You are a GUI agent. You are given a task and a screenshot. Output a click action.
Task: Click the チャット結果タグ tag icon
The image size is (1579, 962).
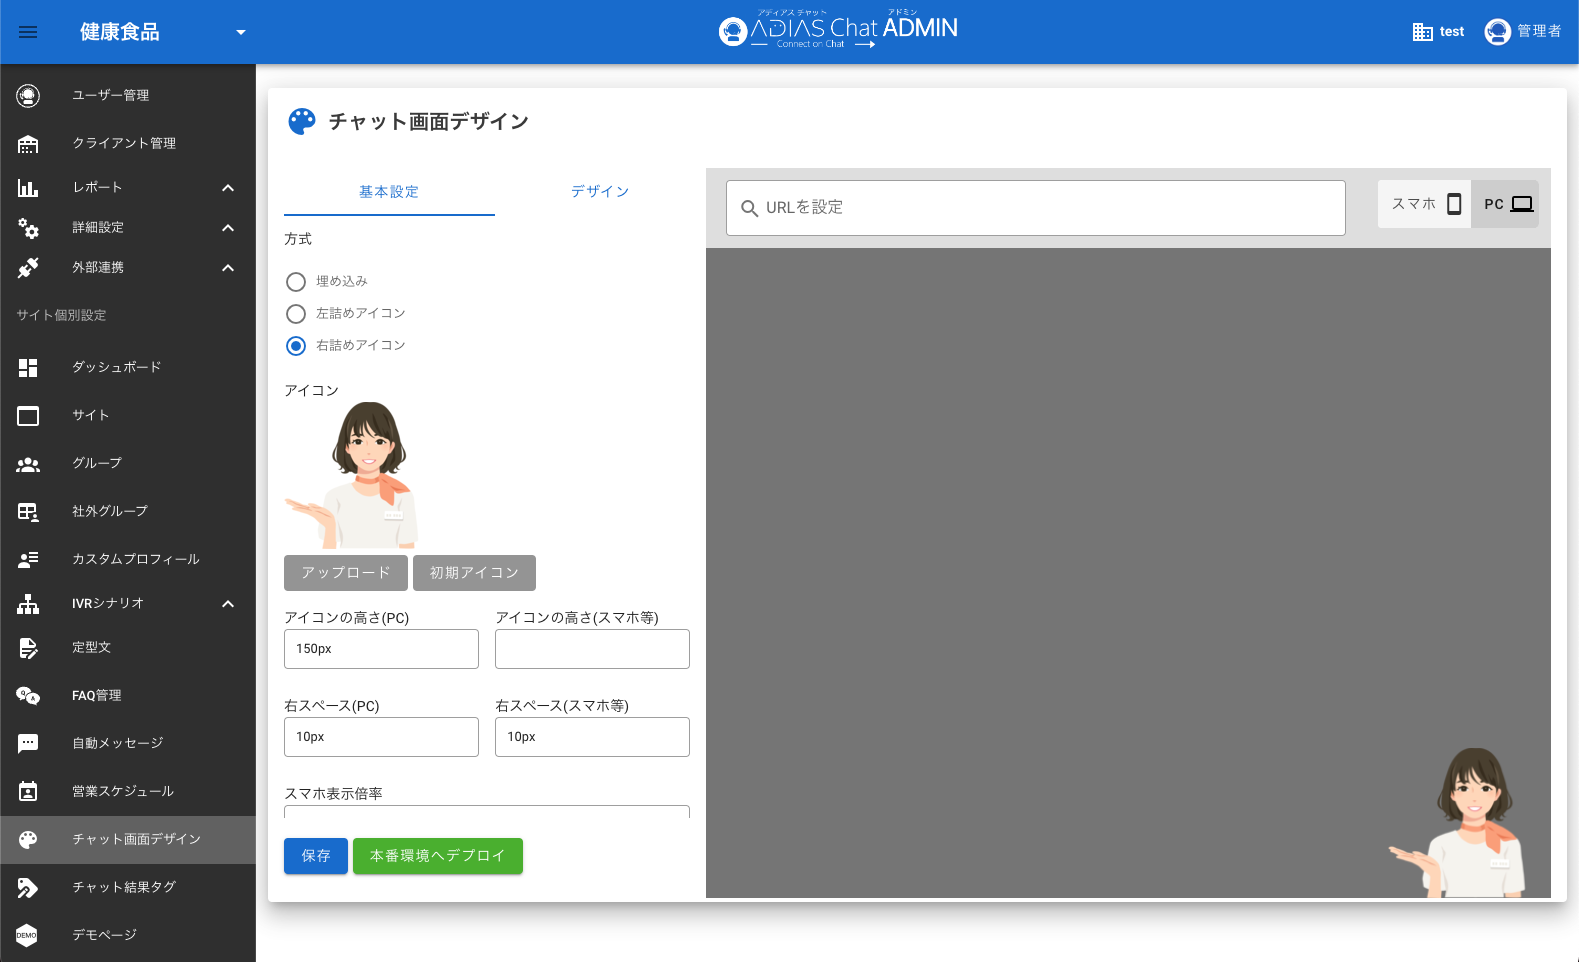pos(28,888)
